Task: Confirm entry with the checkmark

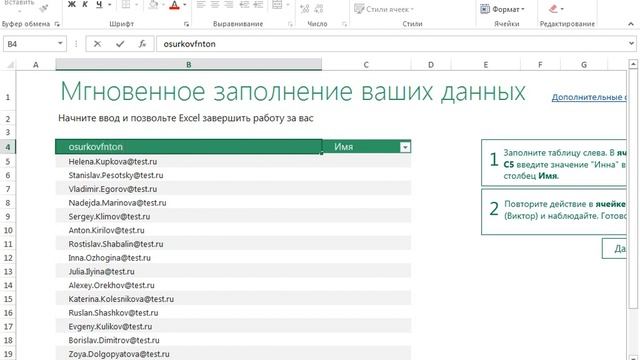Action: (120, 44)
